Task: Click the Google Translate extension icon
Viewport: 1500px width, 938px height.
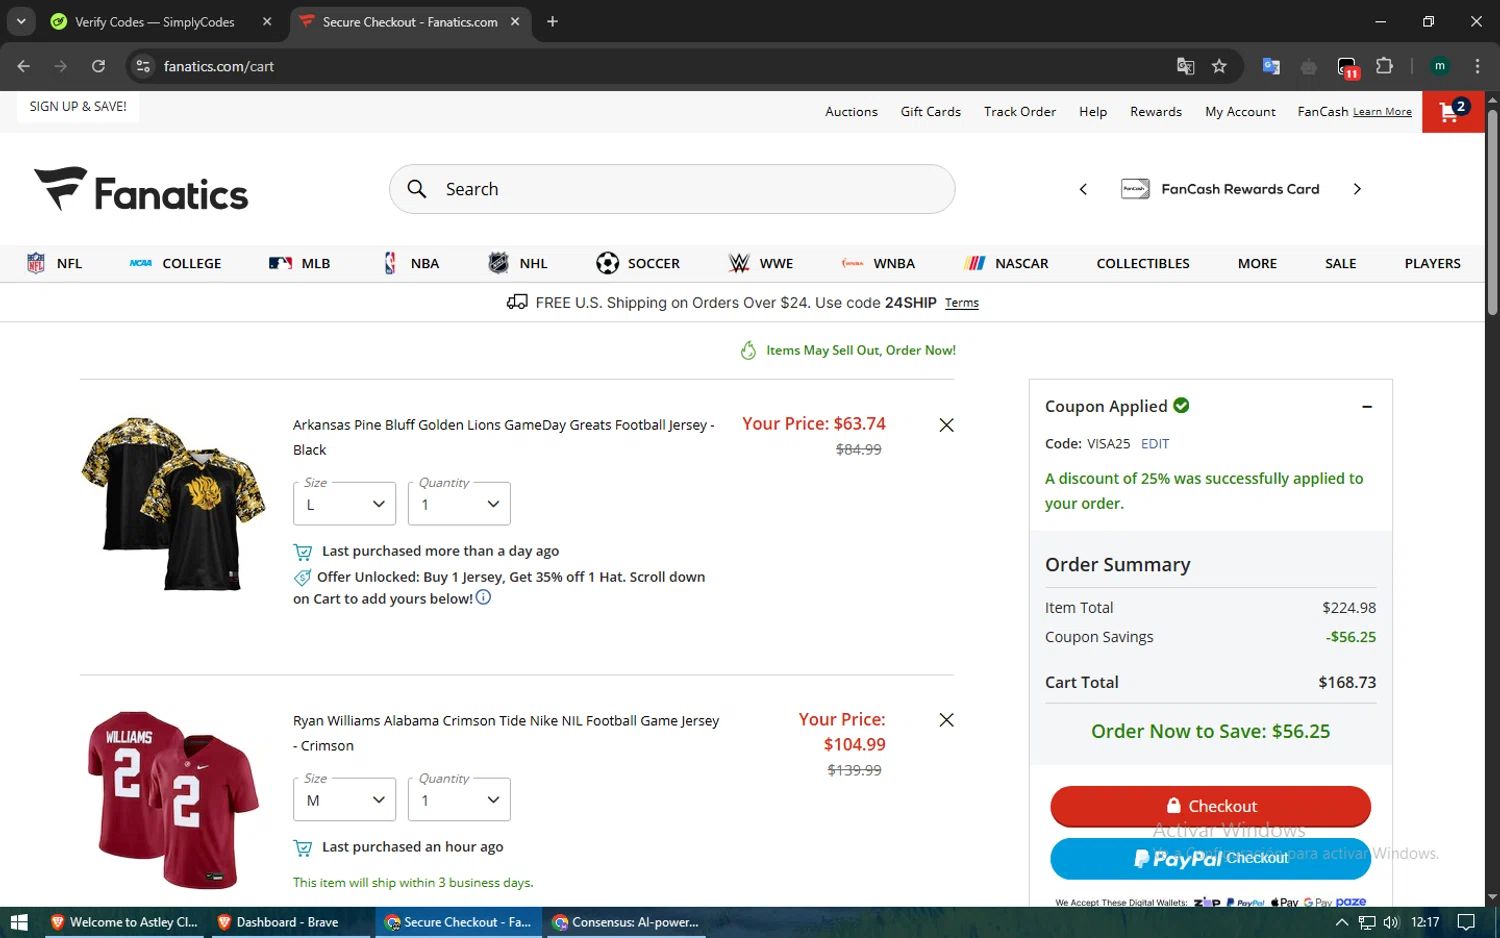Action: [x=1271, y=66]
